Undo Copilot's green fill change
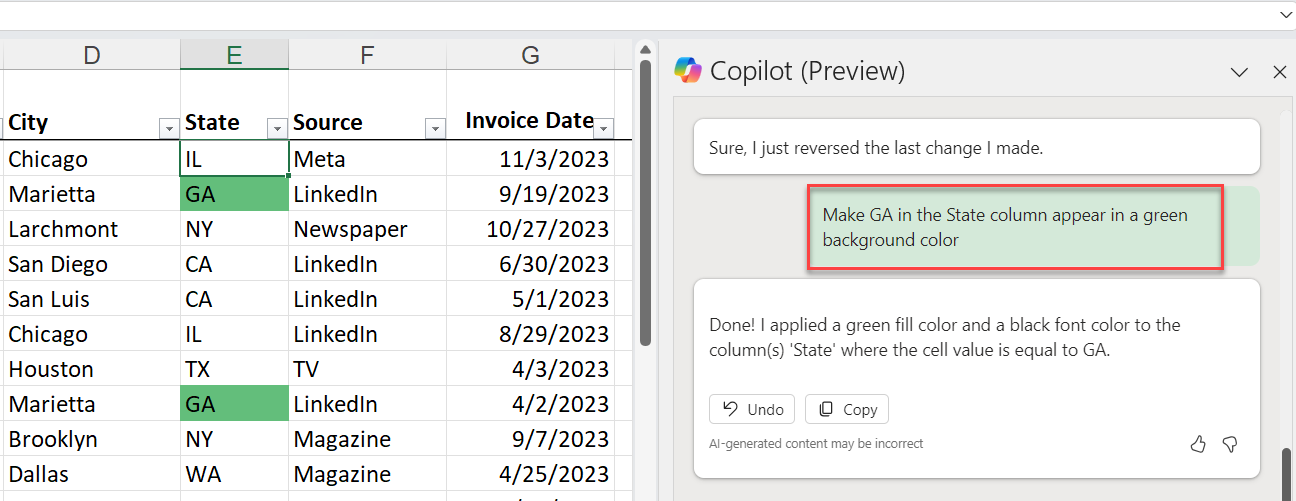This screenshot has height=501, width=1296. pyautogui.click(x=753, y=409)
